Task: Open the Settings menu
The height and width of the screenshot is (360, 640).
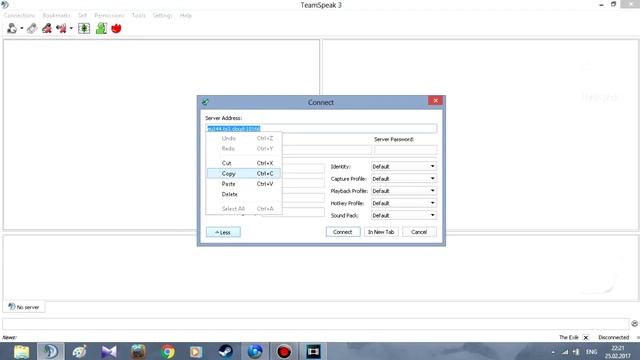Action: tap(162, 16)
